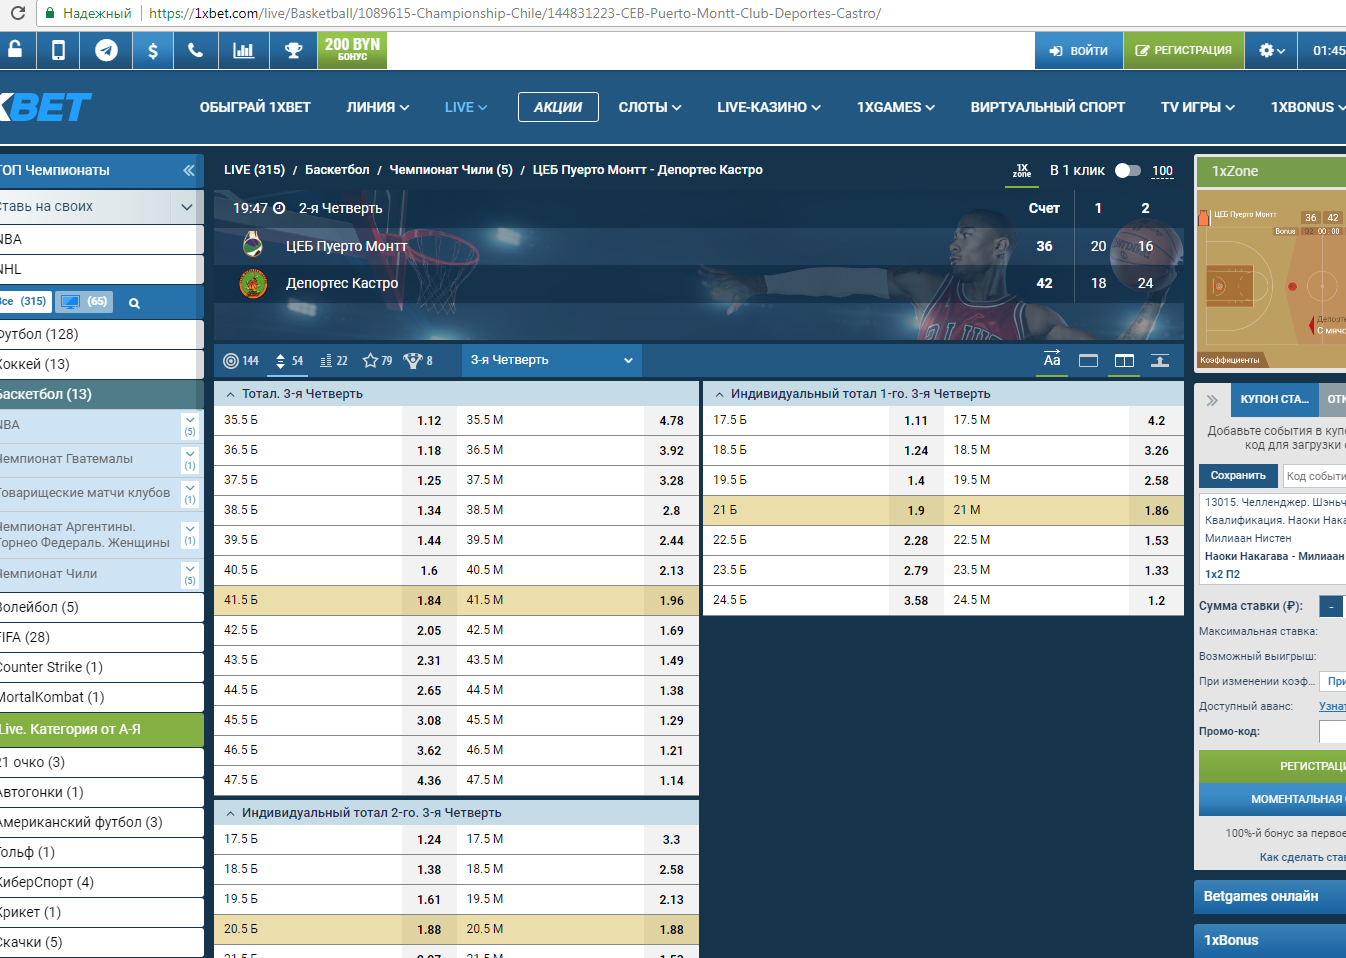Open the Баскетбол breadcrumb link

[x=337, y=170]
